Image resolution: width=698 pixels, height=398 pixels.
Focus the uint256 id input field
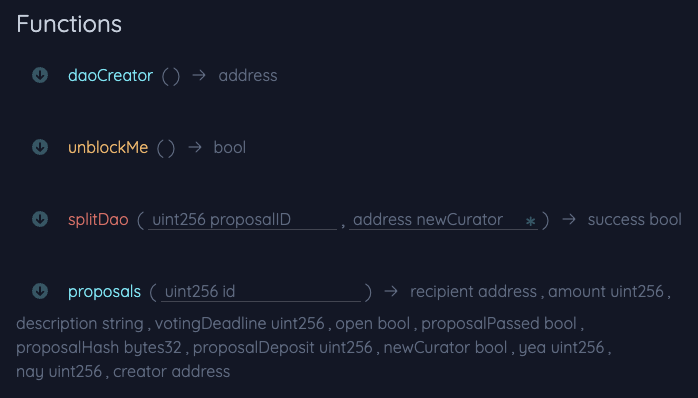tap(261, 292)
